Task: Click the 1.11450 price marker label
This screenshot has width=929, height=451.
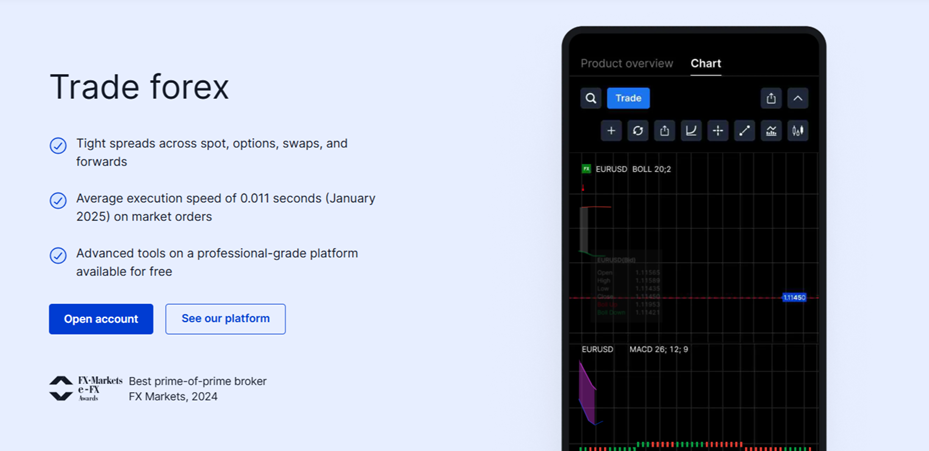Action: (x=794, y=298)
